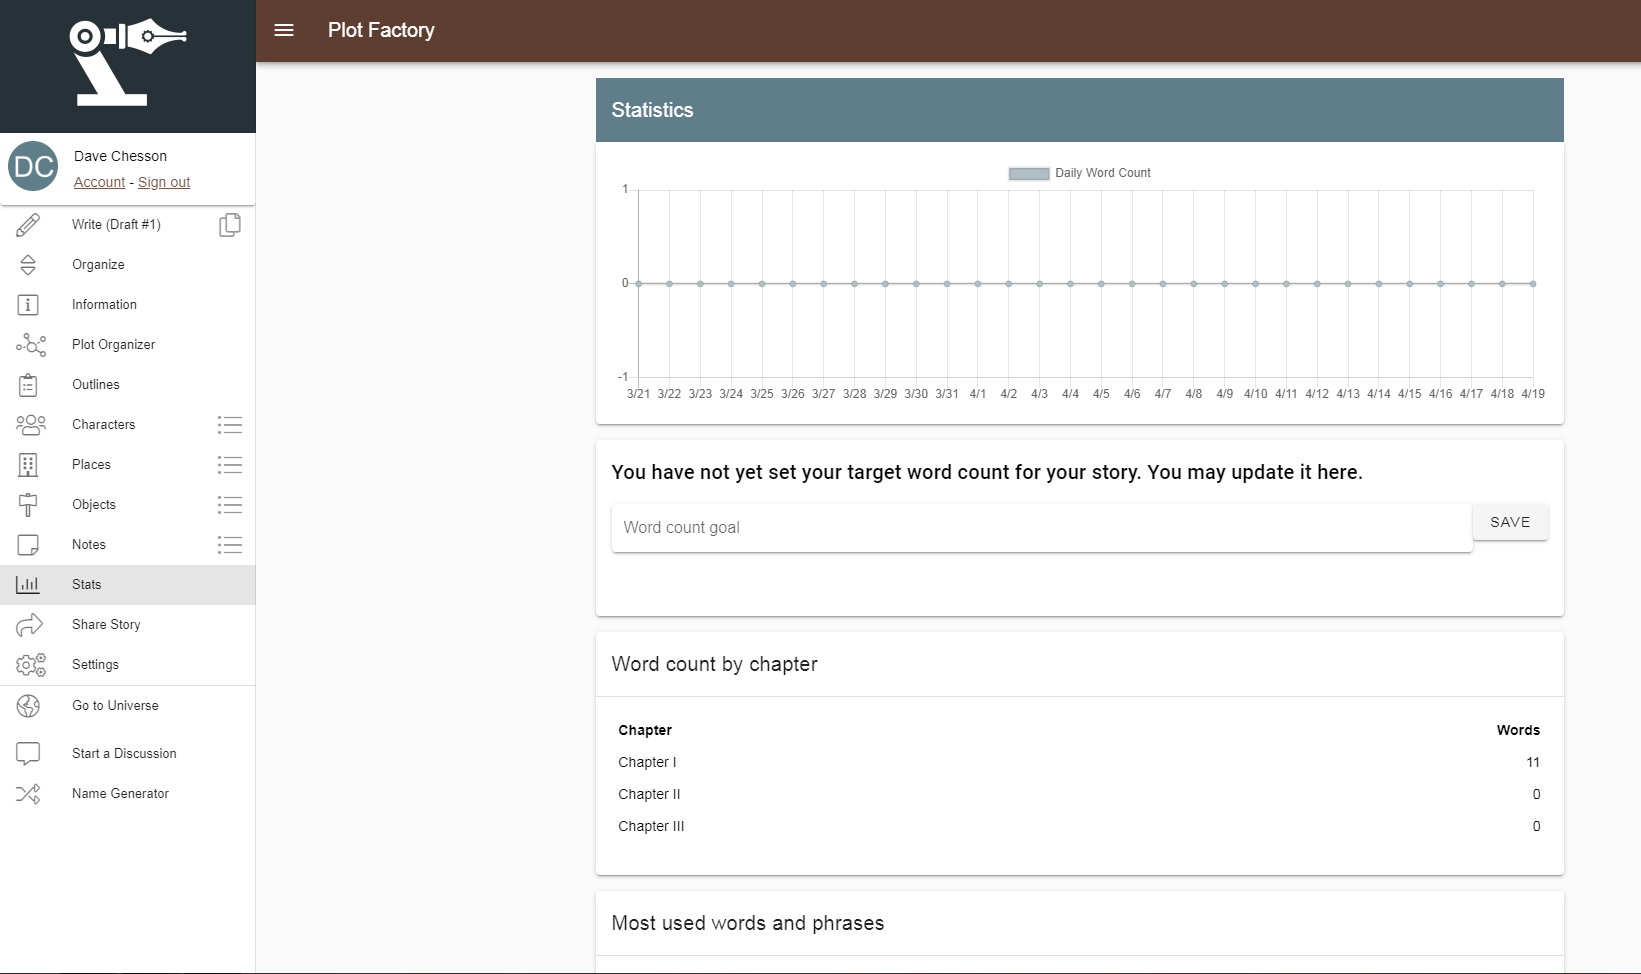Screen dimensions: 1641x974
Task: Click the duplicate icon next to Write (Draft #1)
Action: click(229, 224)
